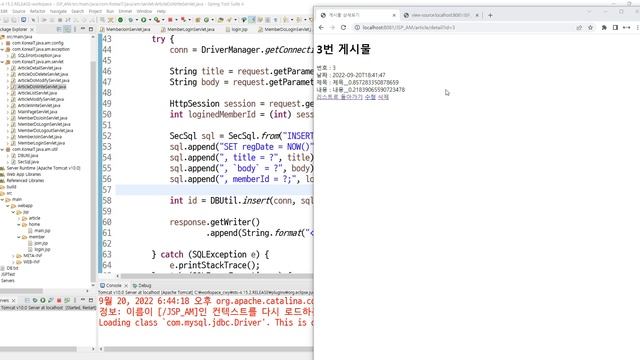
Task: Collapse all in Package Explorer toolbar
Action: pyautogui.click(x=59, y=29)
